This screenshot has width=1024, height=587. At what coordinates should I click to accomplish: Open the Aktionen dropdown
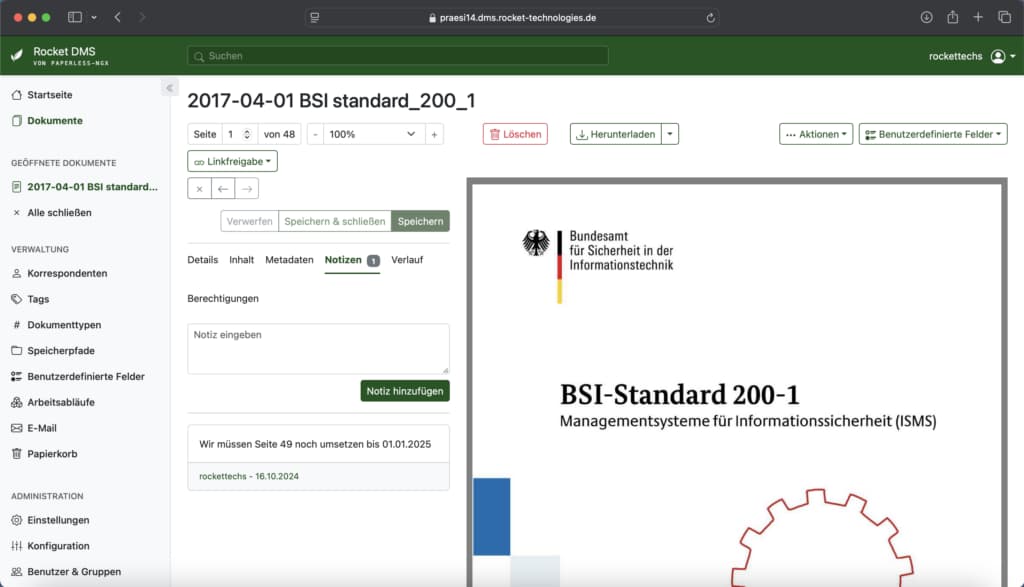tap(816, 134)
